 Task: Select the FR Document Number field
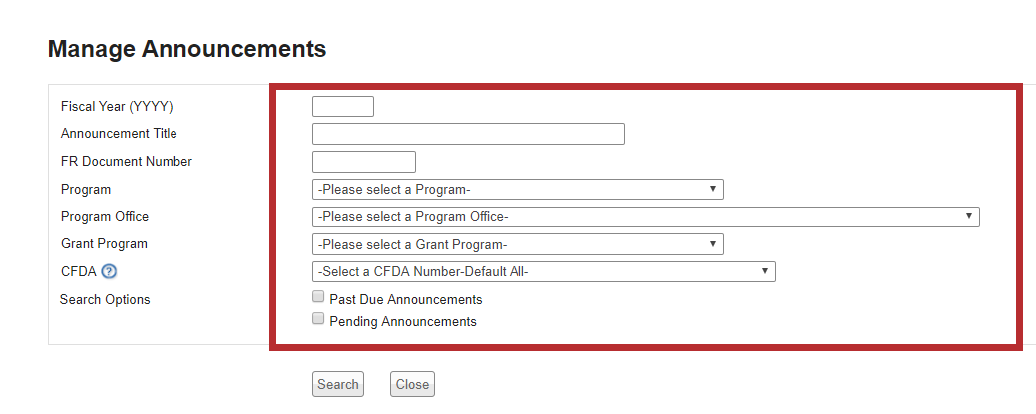364,162
